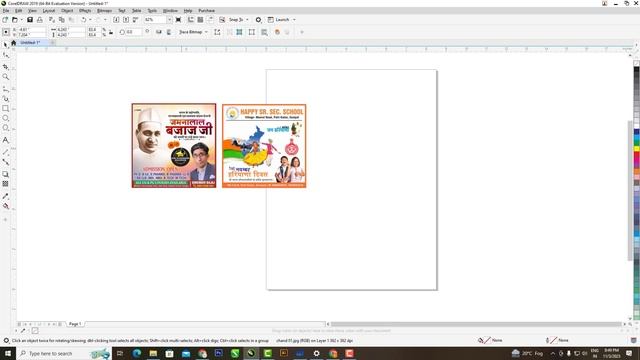This screenshot has width=640, height=360.
Task: Toggle the Snap Off button
Action: (222, 20)
